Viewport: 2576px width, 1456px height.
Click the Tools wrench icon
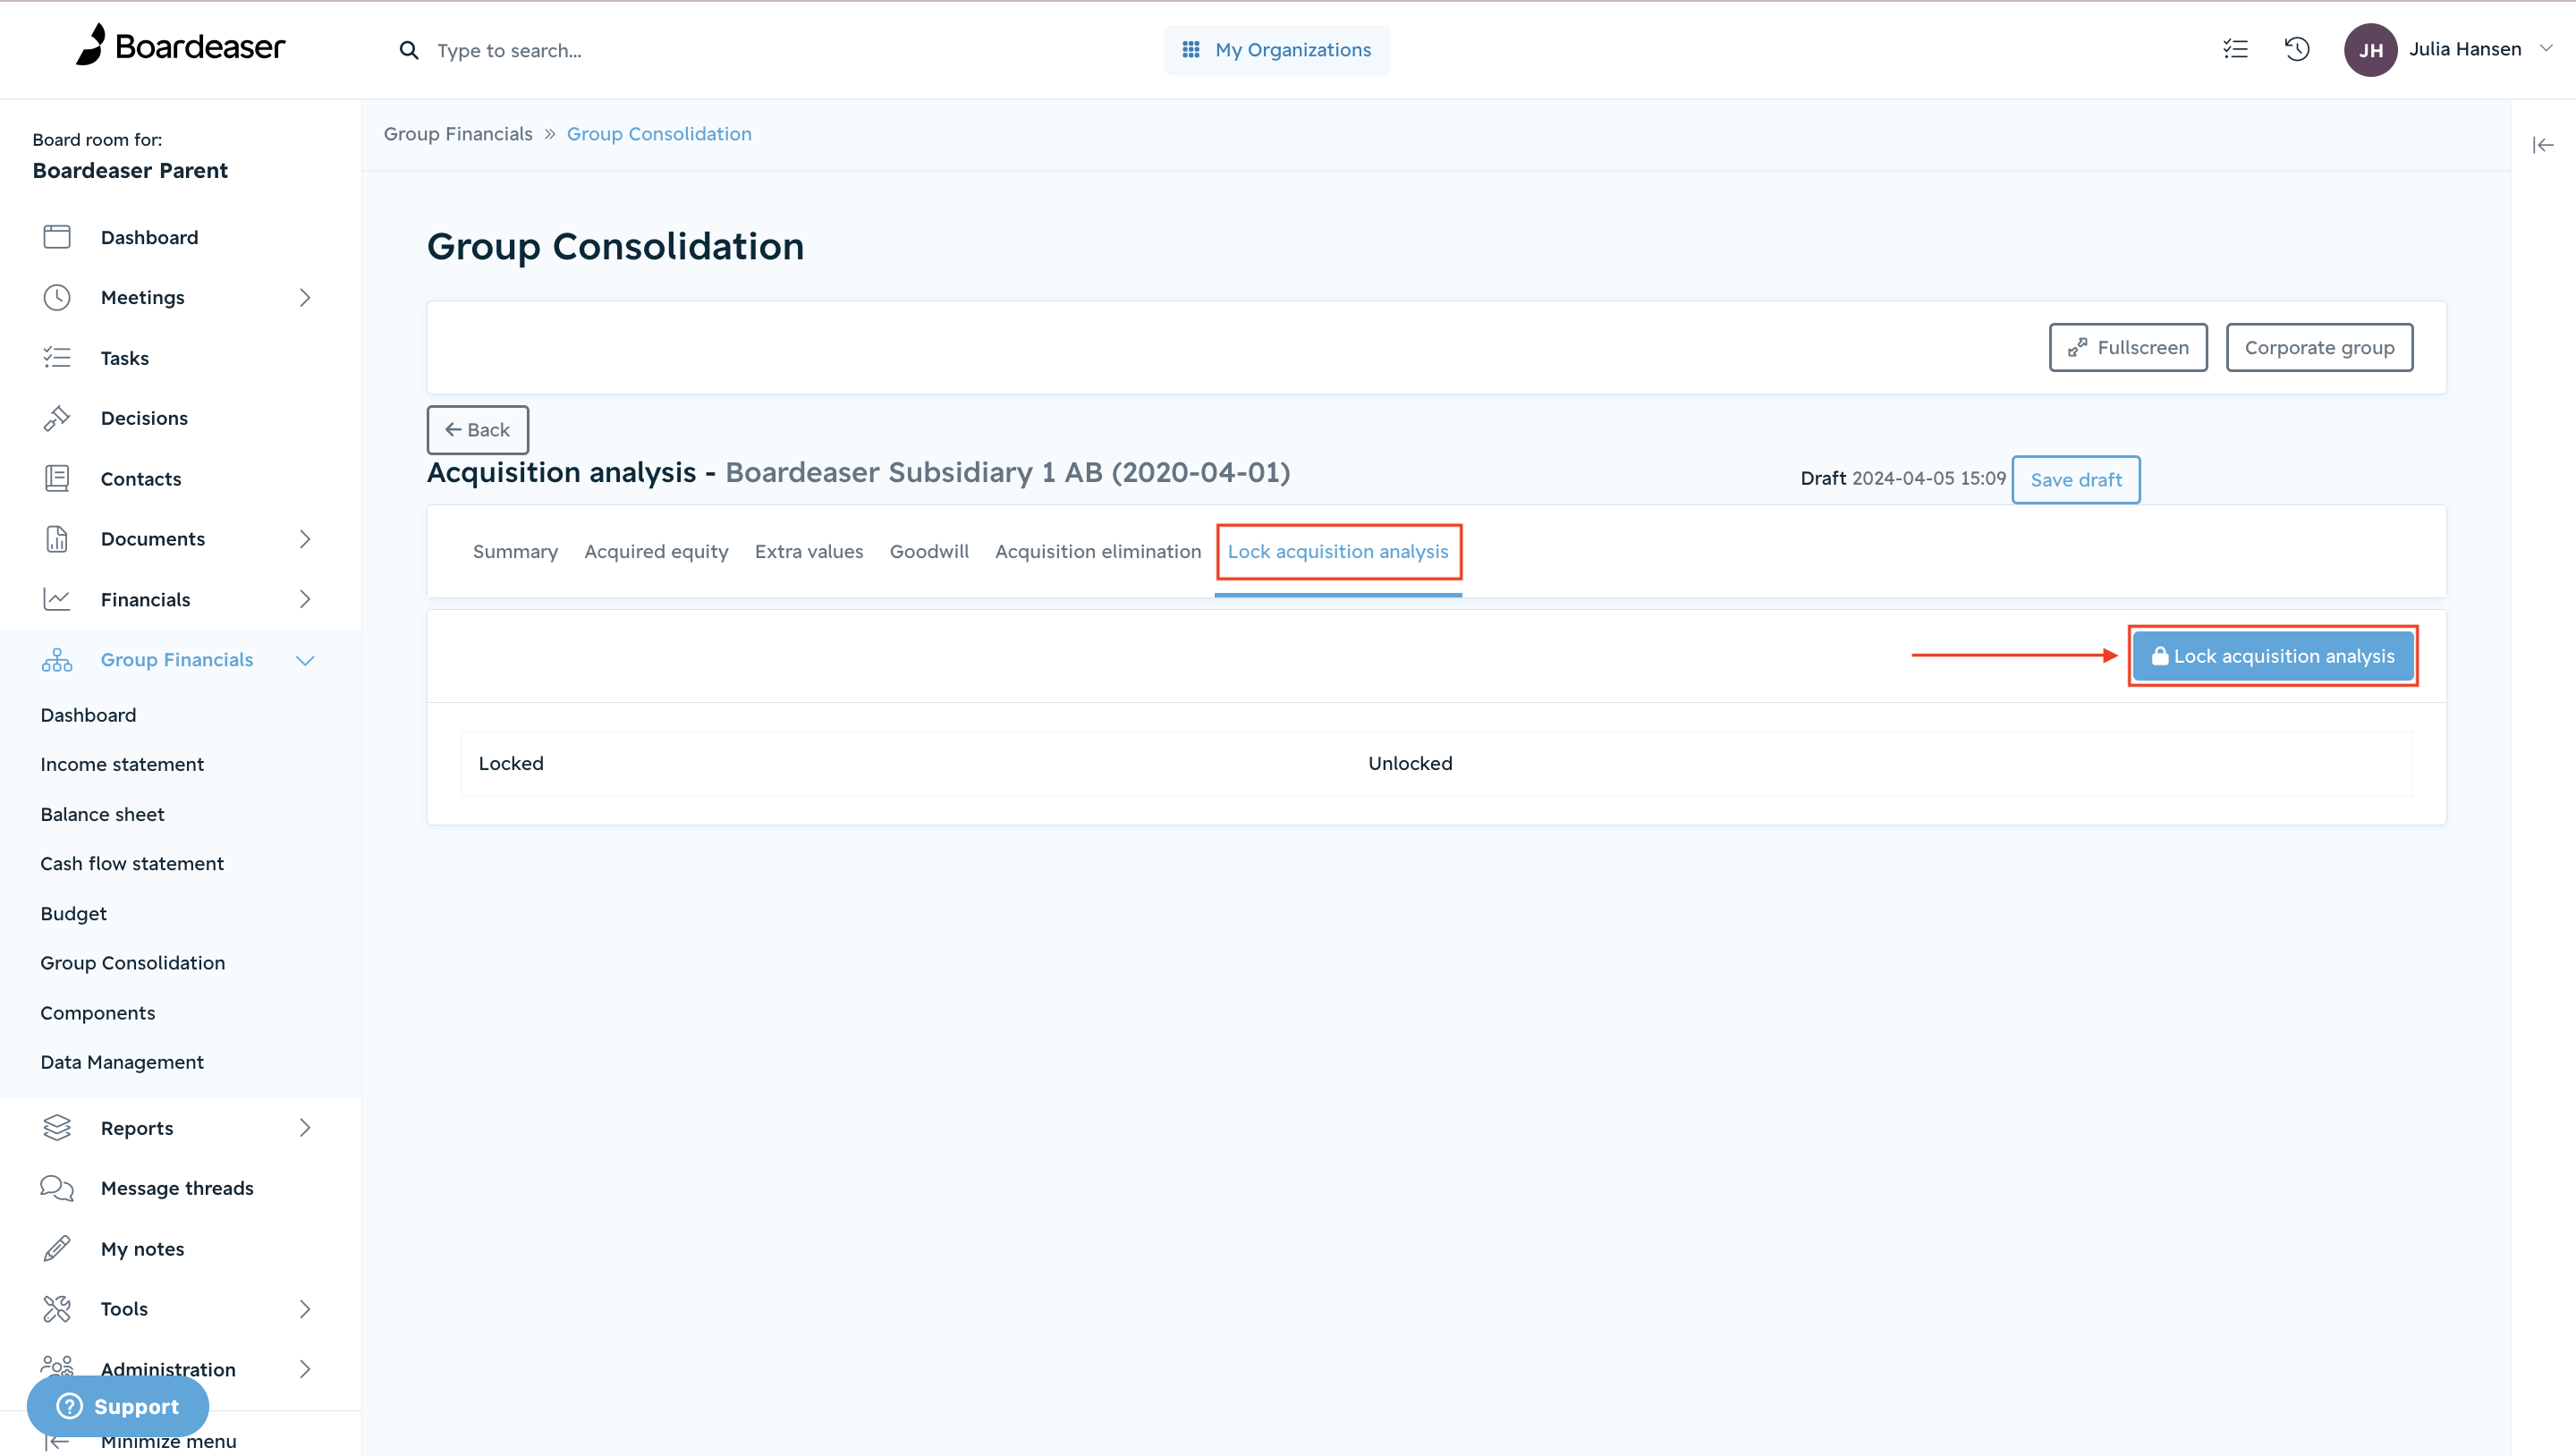[x=57, y=1309]
